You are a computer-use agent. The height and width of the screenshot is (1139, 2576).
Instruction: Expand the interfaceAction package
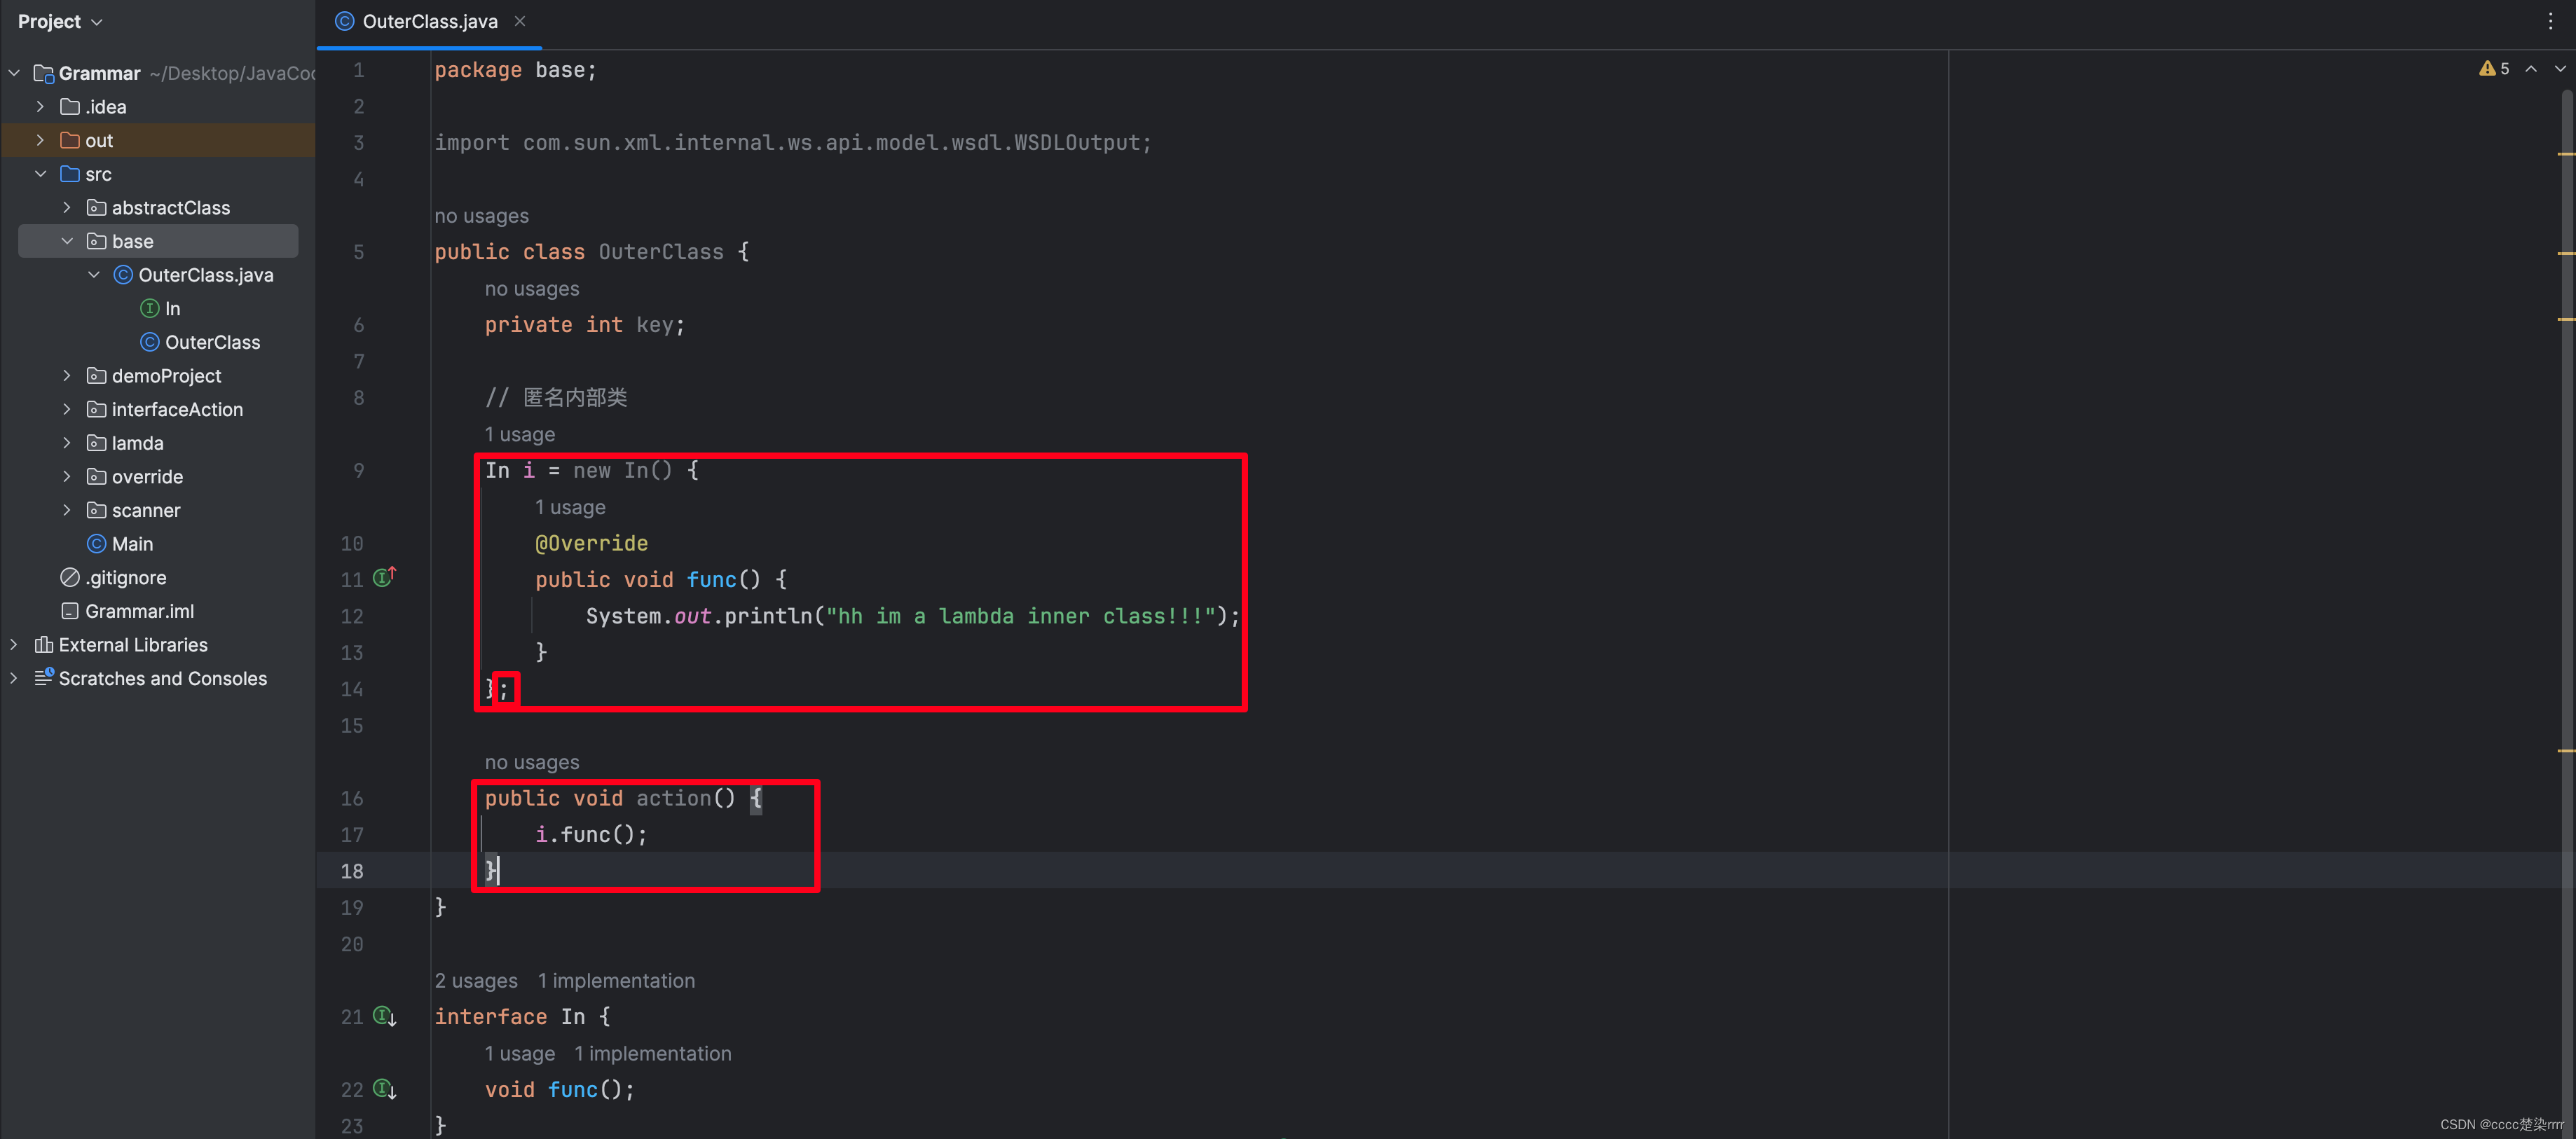67,409
